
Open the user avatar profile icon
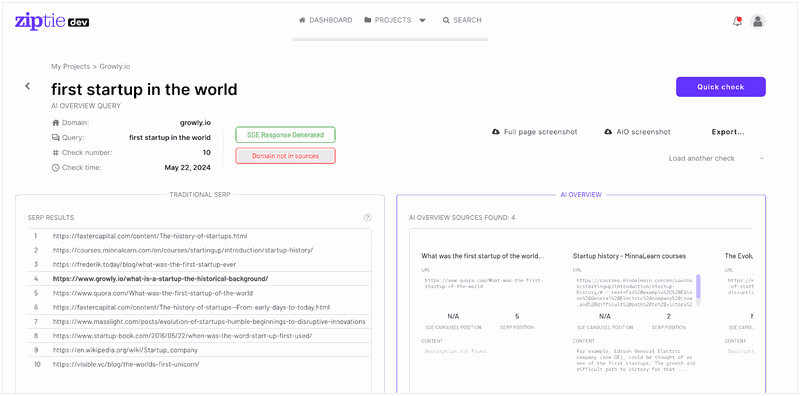pos(758,21)
